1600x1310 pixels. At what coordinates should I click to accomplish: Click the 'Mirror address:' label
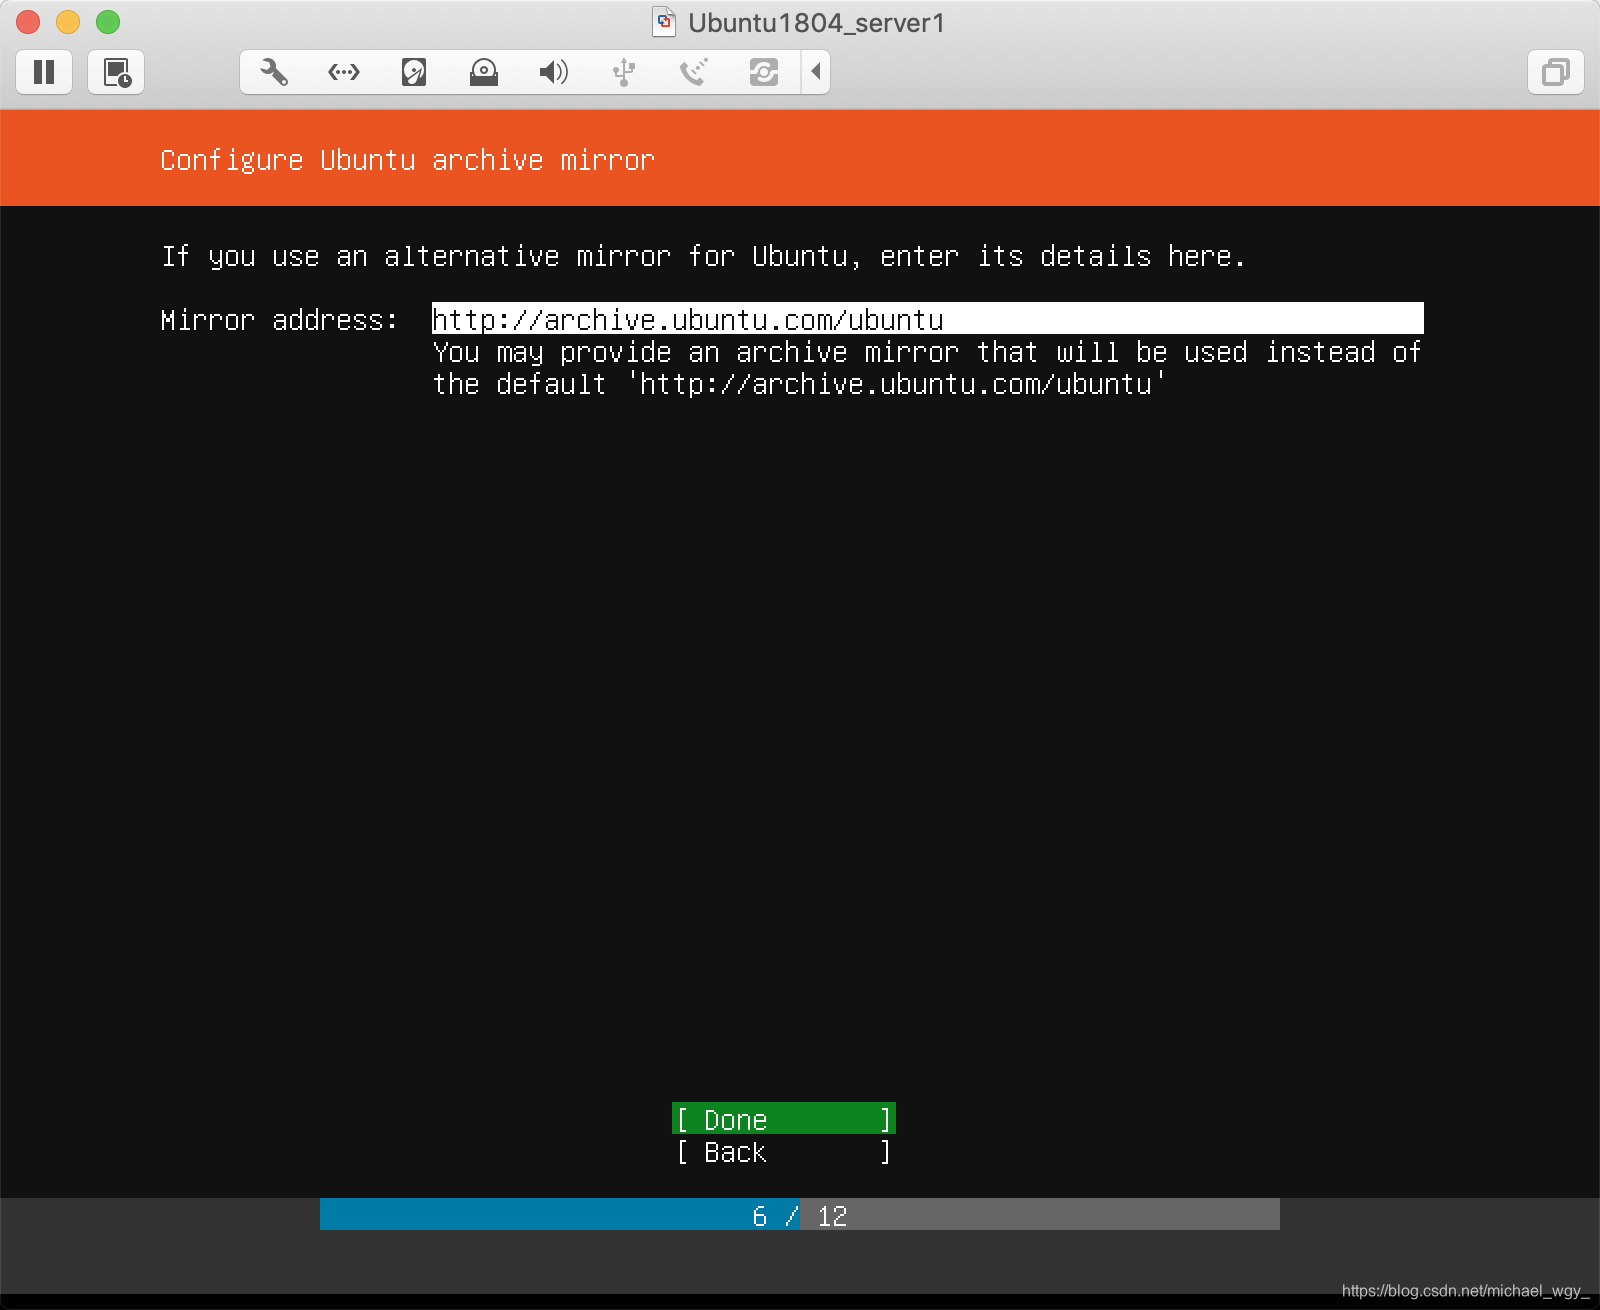tap(280, 320)
